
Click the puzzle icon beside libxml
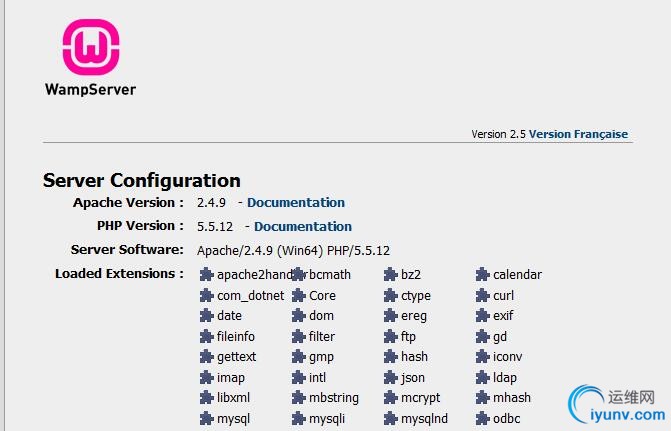pos(207,398)
